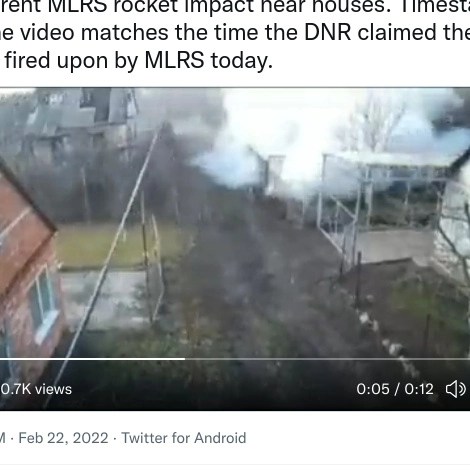
Task: Jump near the end of the video timeline
Action: (x=460, y=359)
